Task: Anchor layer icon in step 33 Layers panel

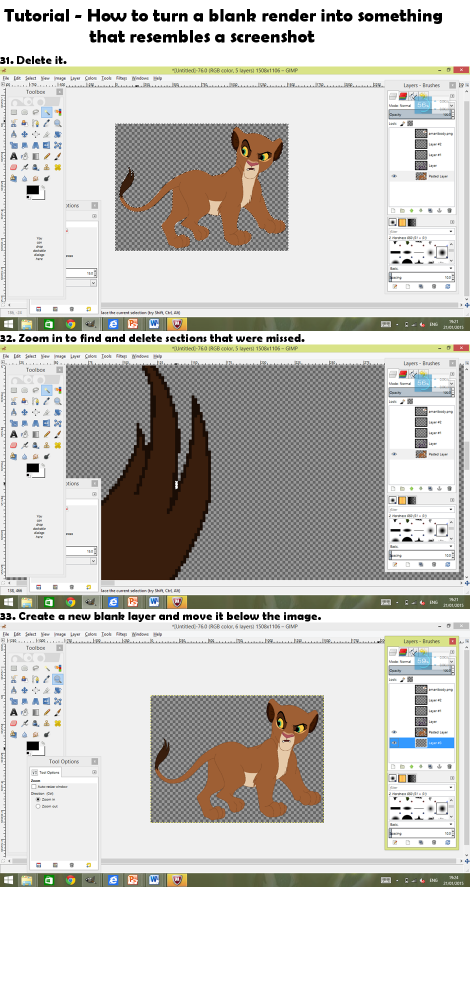Action: (439, 766)
